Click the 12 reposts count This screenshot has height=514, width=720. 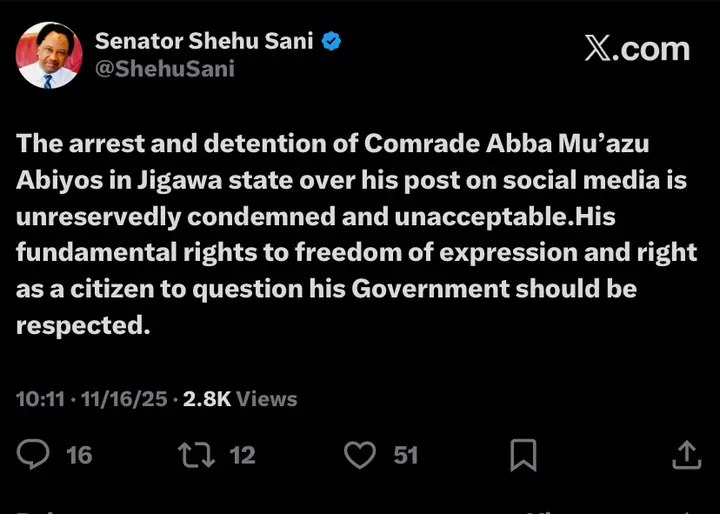[243, 455]
